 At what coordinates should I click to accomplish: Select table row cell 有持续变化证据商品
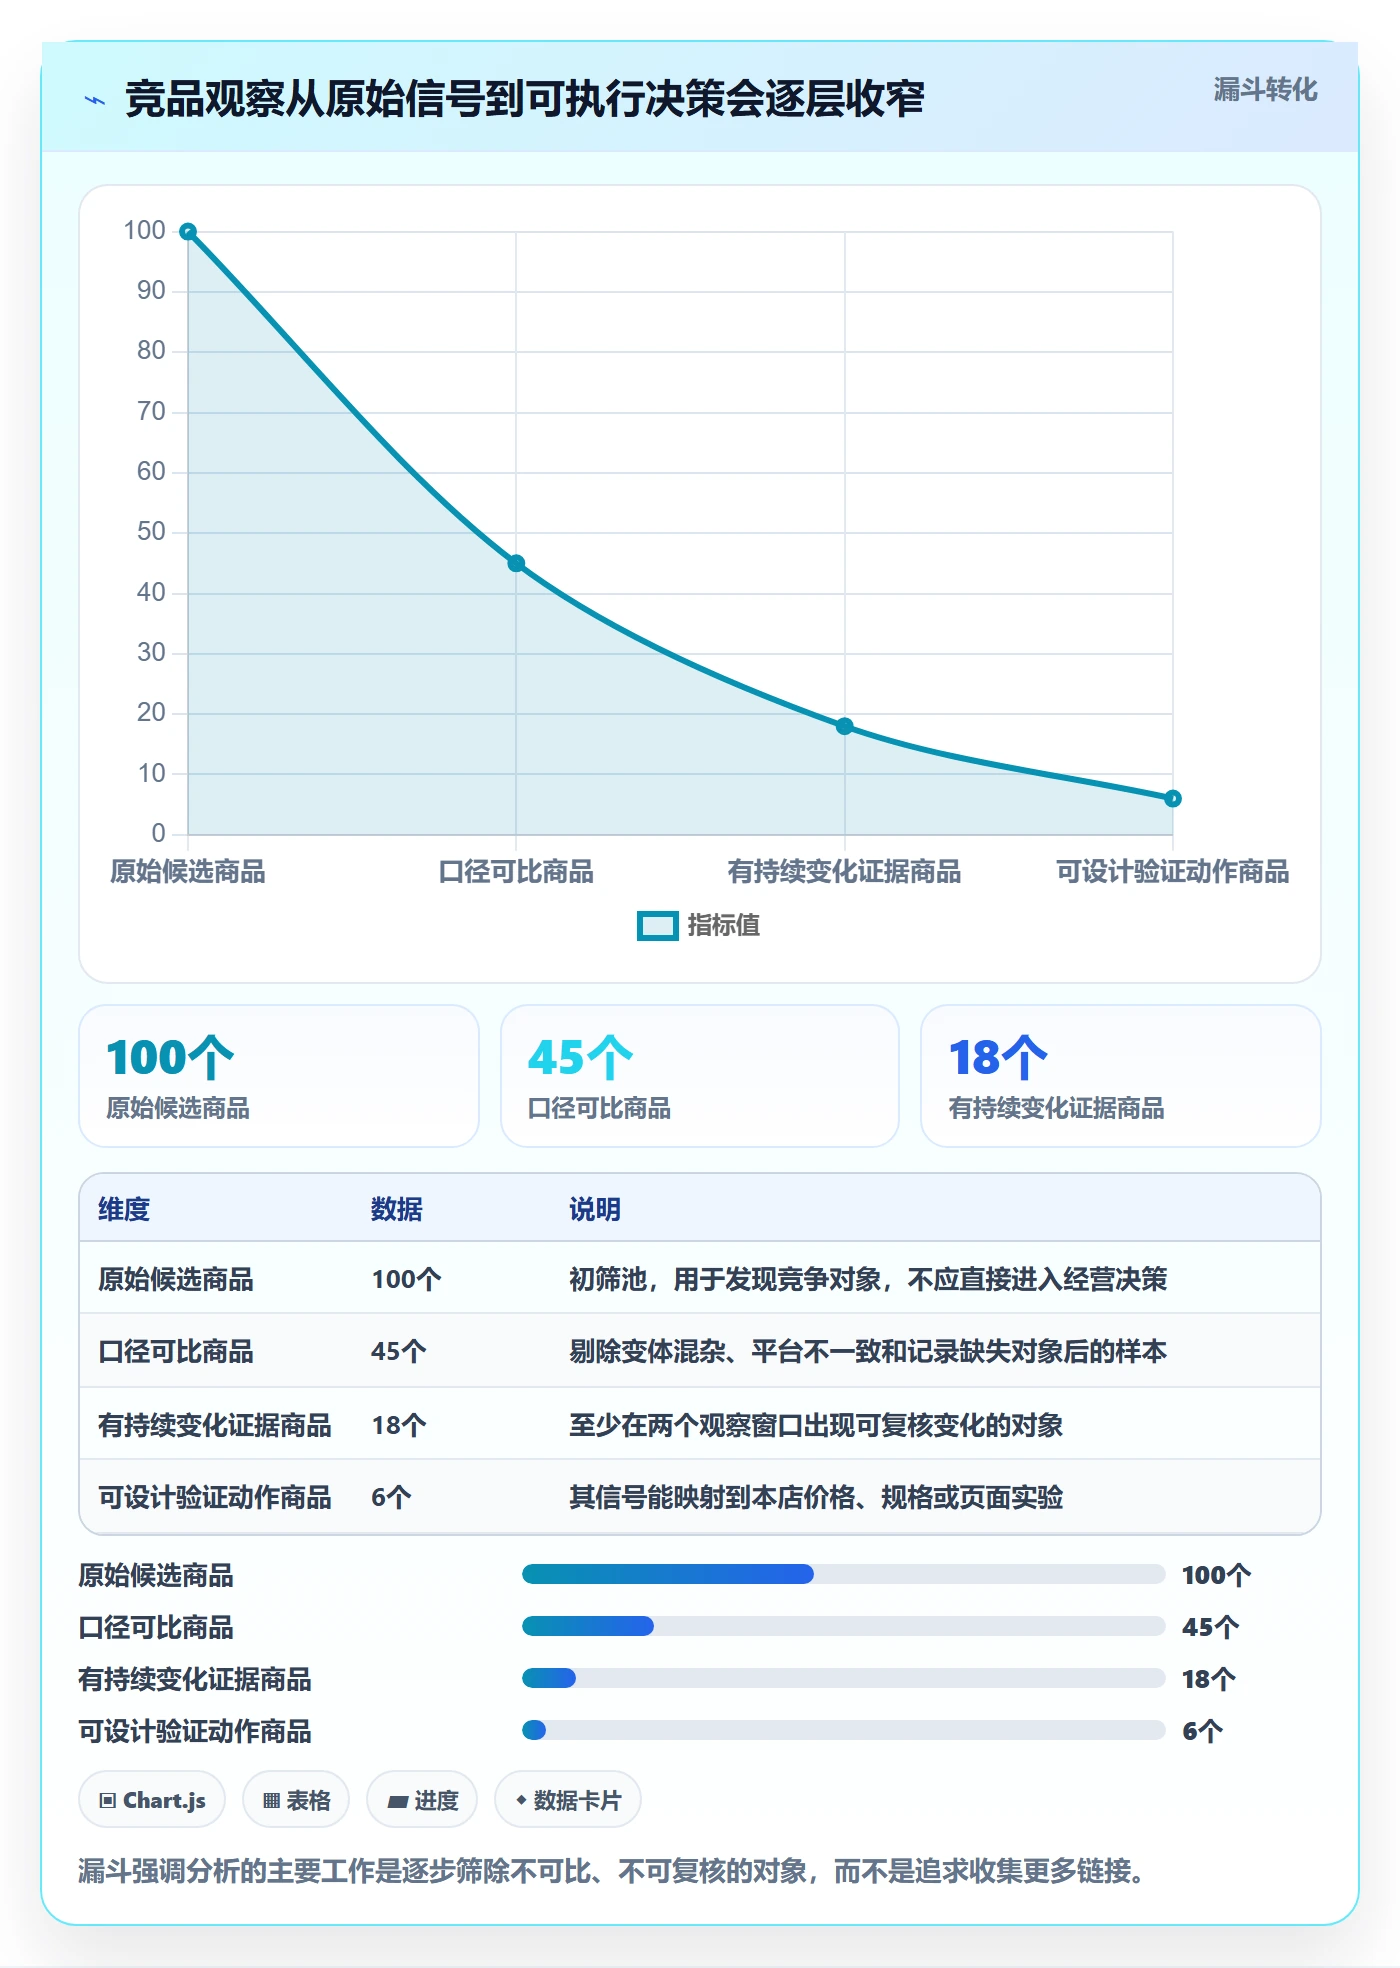215,1425
